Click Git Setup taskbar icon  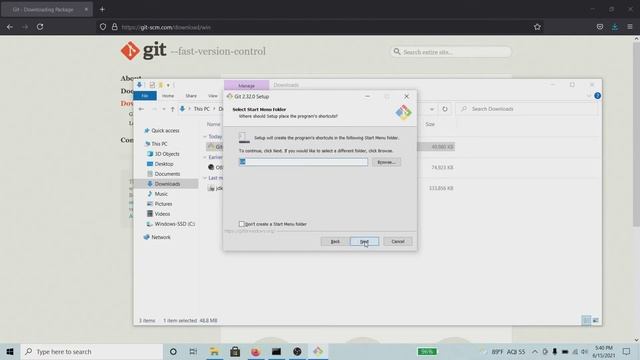pyautogui.click(x=318, y=351)
